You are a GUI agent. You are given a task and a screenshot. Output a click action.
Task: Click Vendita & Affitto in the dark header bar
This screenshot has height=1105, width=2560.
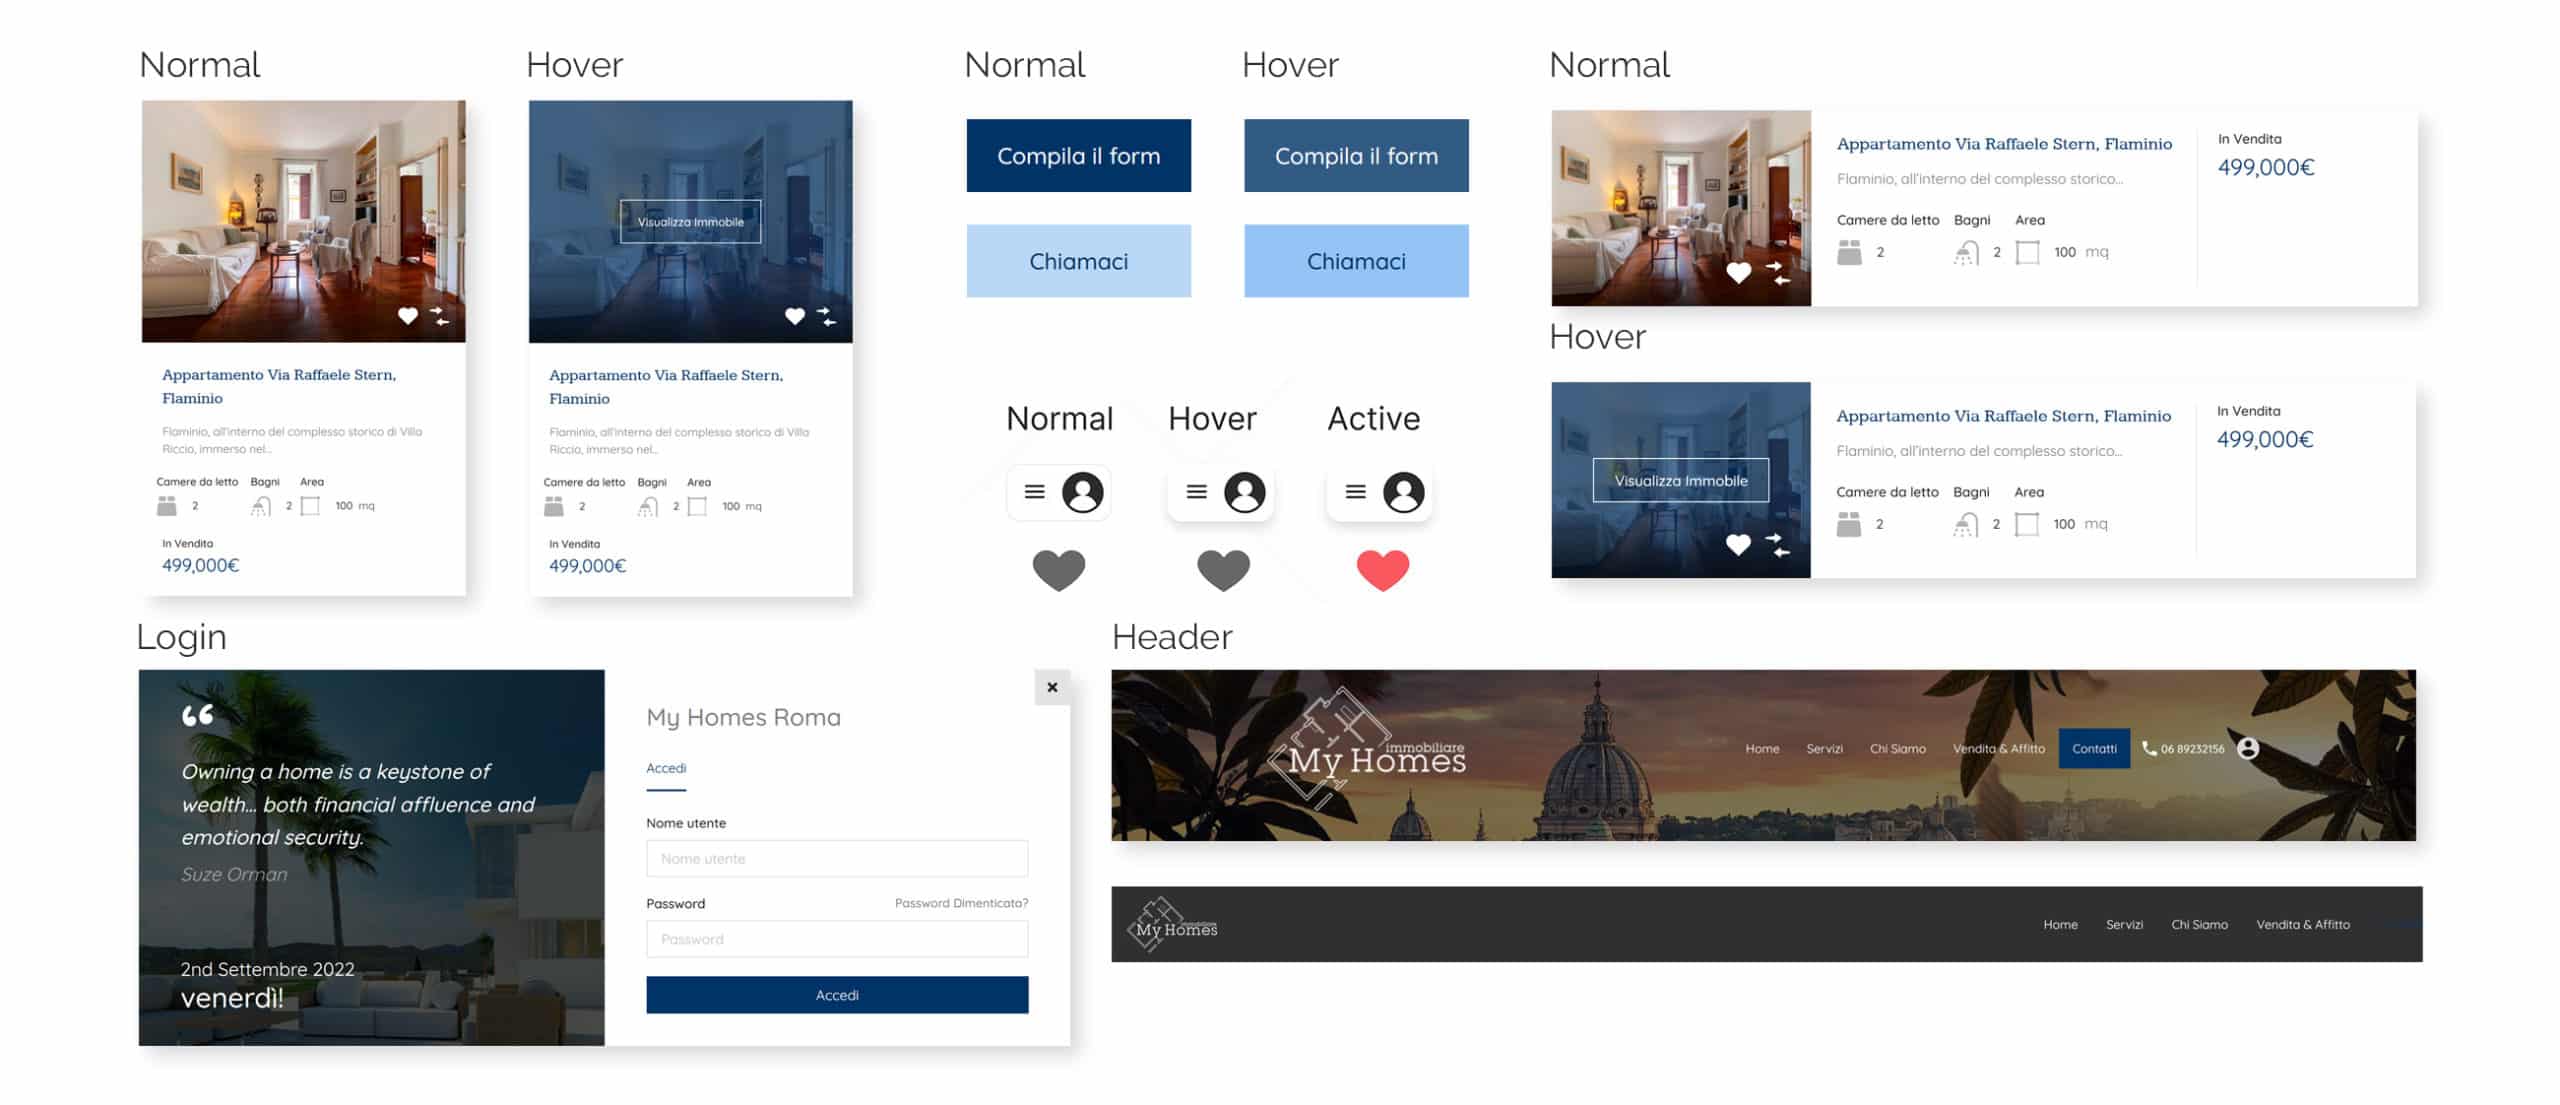point(2303,925)
